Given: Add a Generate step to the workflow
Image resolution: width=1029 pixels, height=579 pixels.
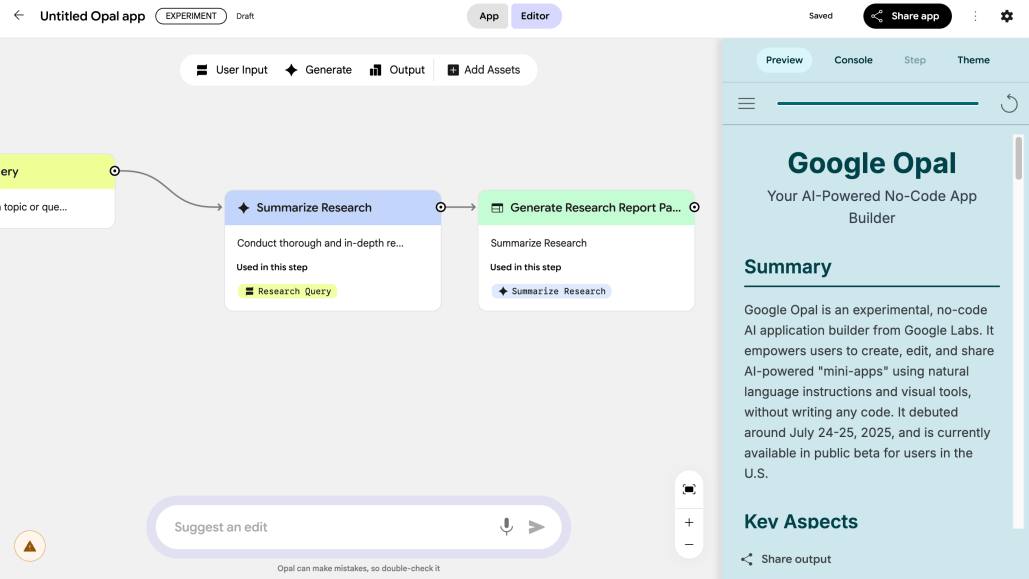Looking at the screenshot, I should coord(318,69).
